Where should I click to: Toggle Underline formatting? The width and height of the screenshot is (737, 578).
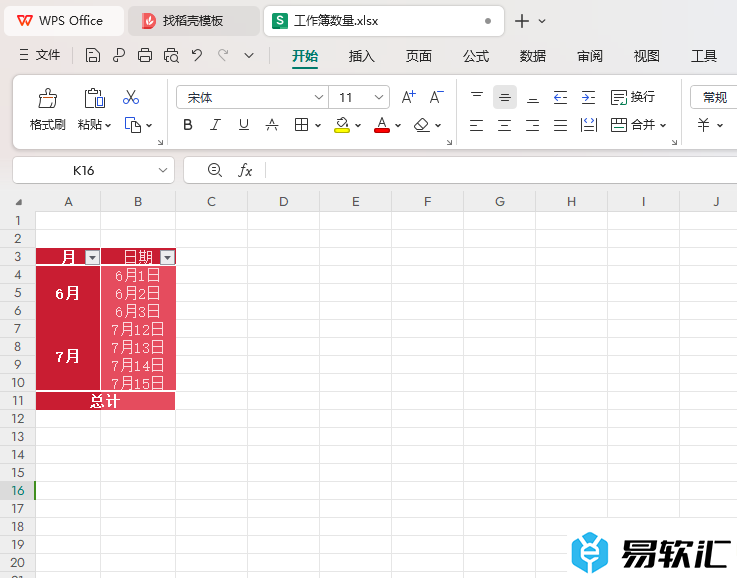pyautogui.click(x=243, y=125)
